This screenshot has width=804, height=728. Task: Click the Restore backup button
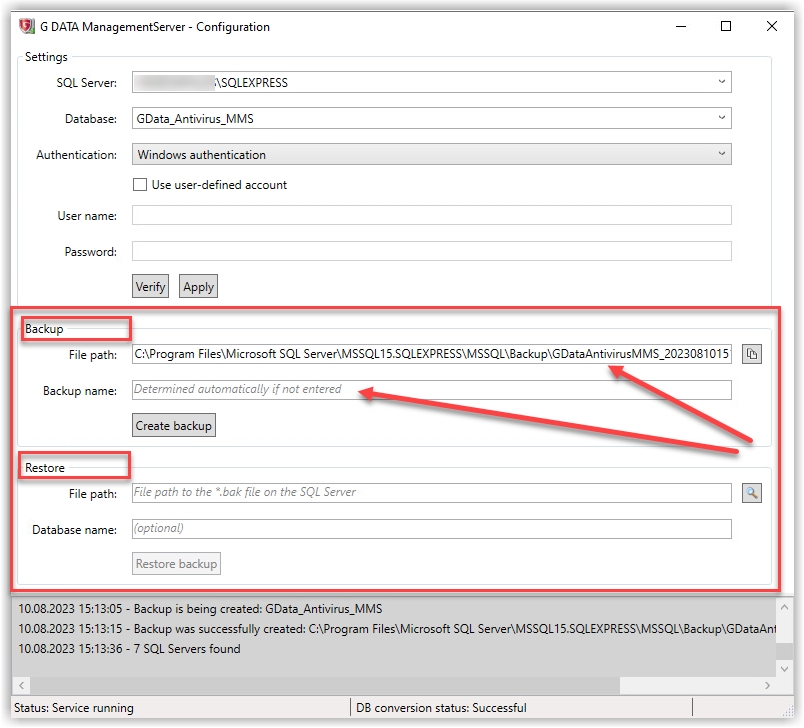tap(176, 564)
